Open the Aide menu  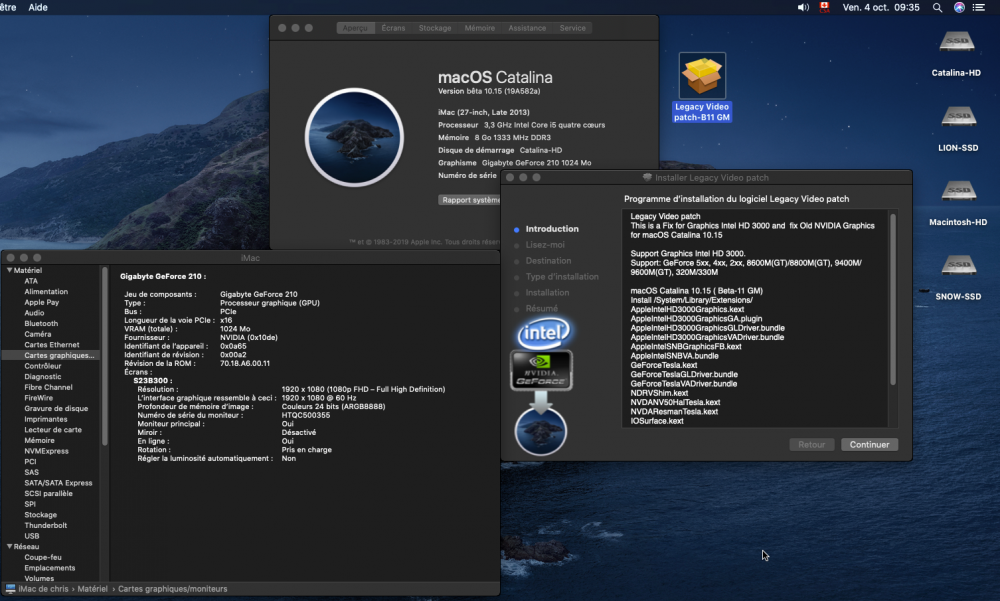[38, 8]
